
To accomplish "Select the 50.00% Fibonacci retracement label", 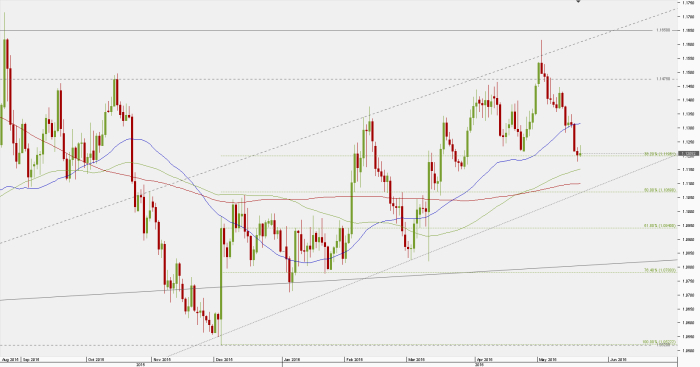I will pyautogui.click(x=660, y=190).
